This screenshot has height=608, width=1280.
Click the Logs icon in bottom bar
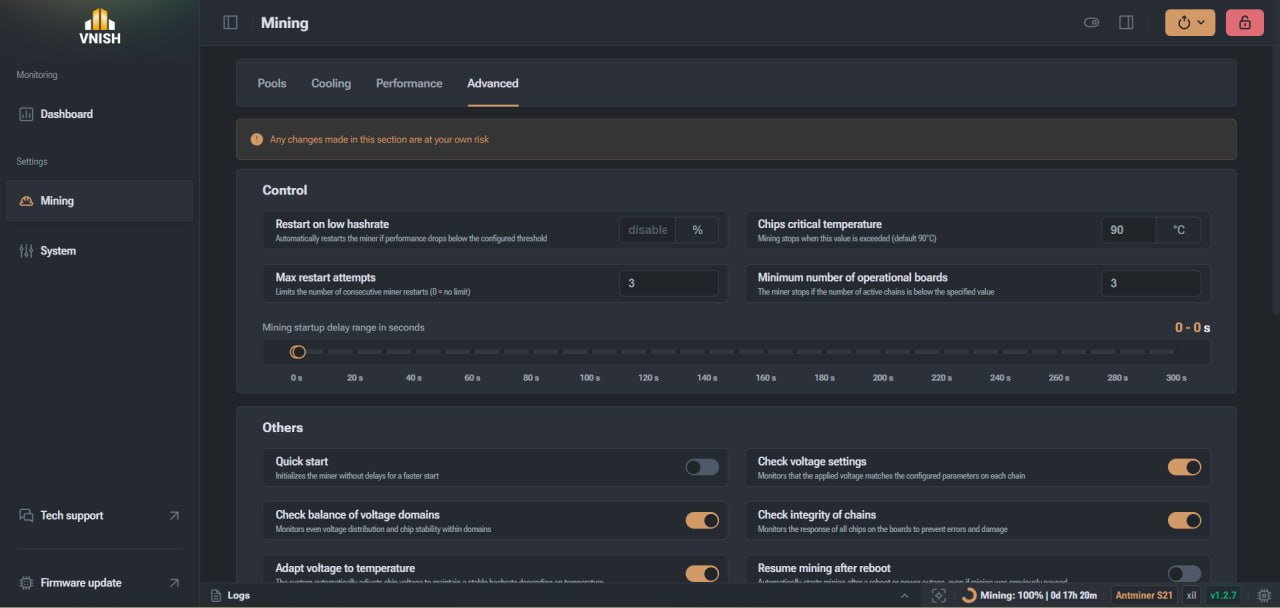(x=216, y=595)
